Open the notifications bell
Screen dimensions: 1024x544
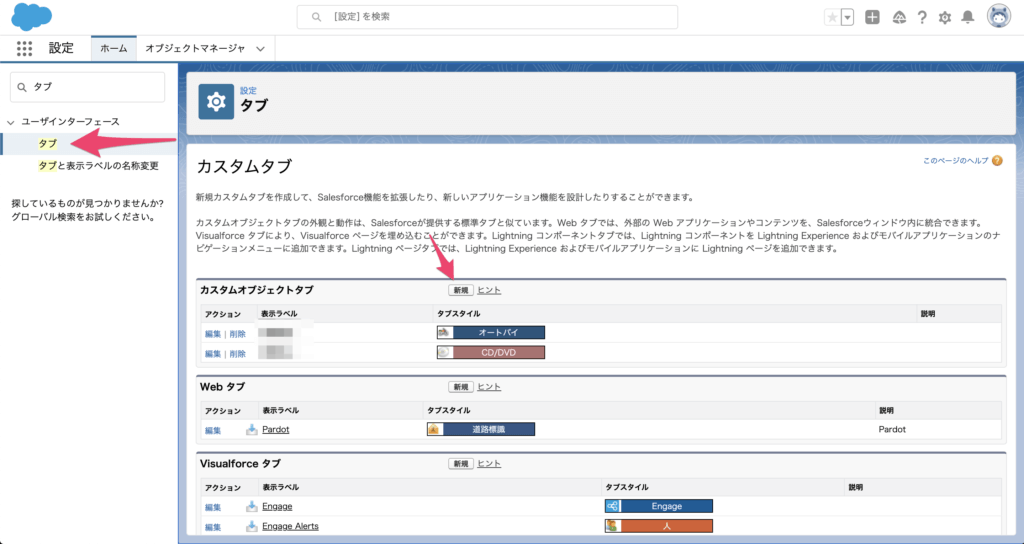point(968,18)
